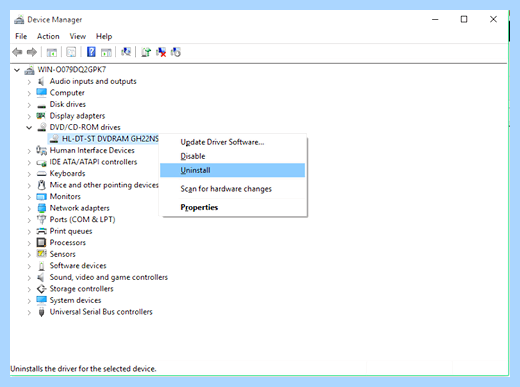The height and width of the screenshot is (387, 520).
Task: Select the Universal Serial Bus controllers label
Action: pyautogui.click(x=101, y=312)
